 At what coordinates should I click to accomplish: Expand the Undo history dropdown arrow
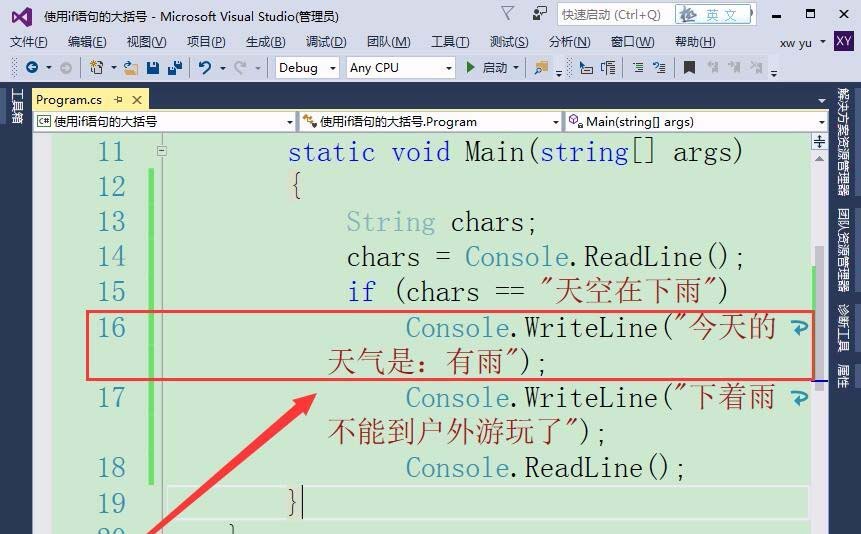pyautogui.click(x=222, y=68)
